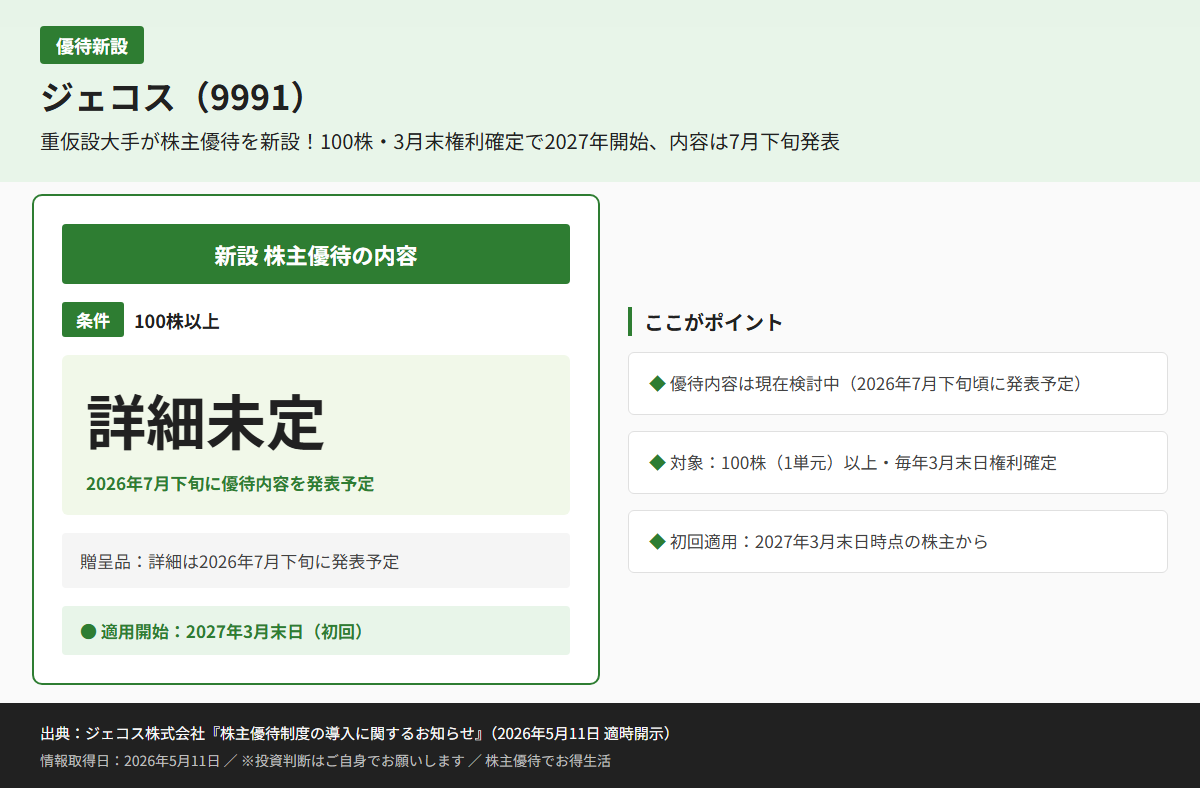
Task: Click the 優待新設 badge
Action: pos(92,45)
